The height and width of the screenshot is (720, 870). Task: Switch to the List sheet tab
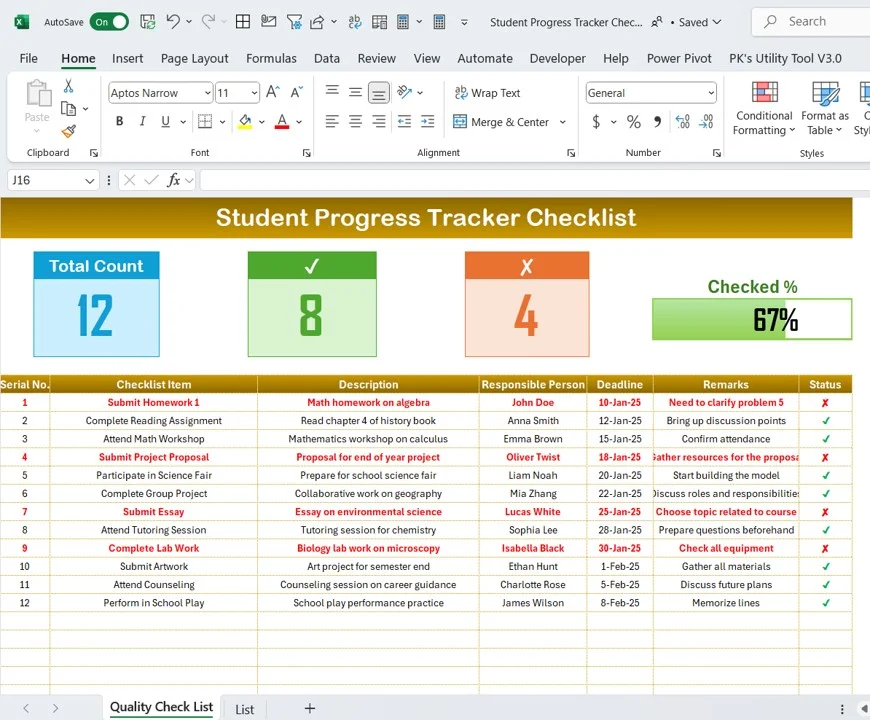click(244, 709)
